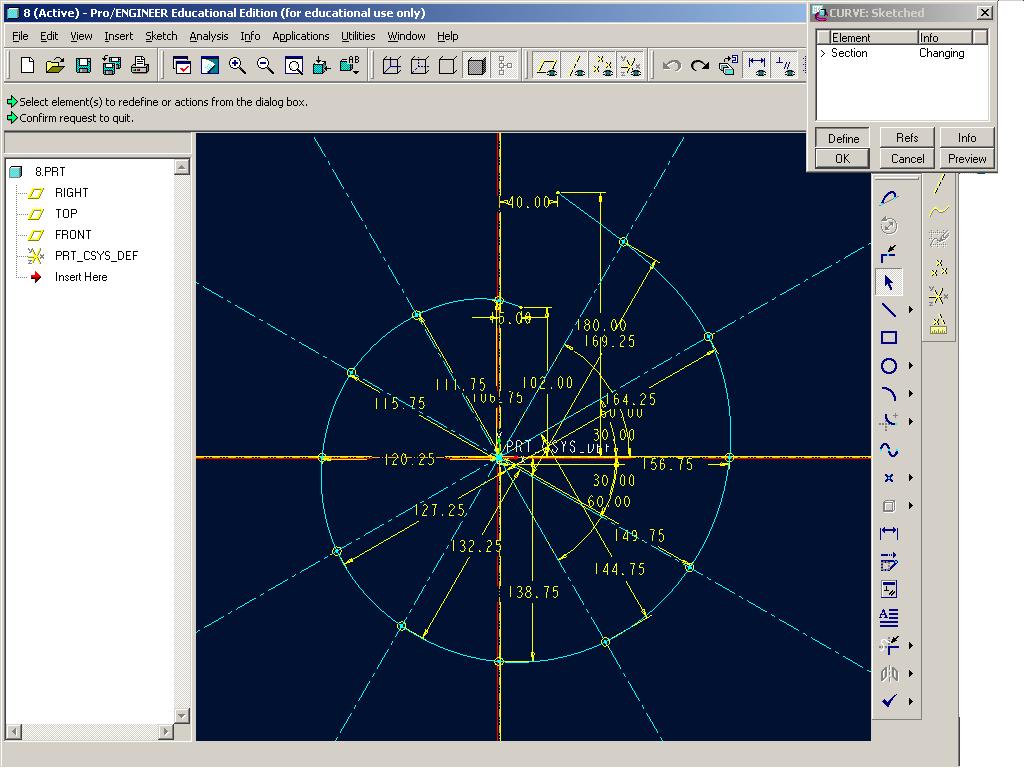The image size is (1024, 768).
Task: Expand the Arc tool flyout arrow
Action: click(911, 394)
